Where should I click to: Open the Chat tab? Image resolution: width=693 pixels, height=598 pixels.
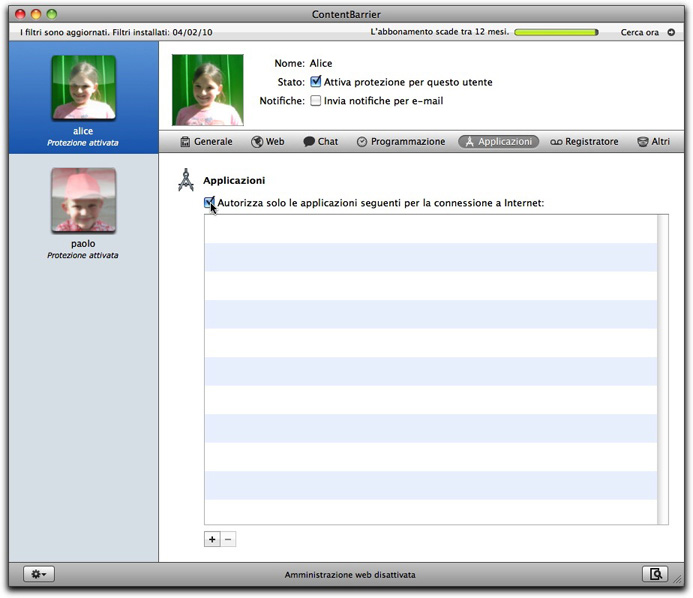tap(321, 141)
